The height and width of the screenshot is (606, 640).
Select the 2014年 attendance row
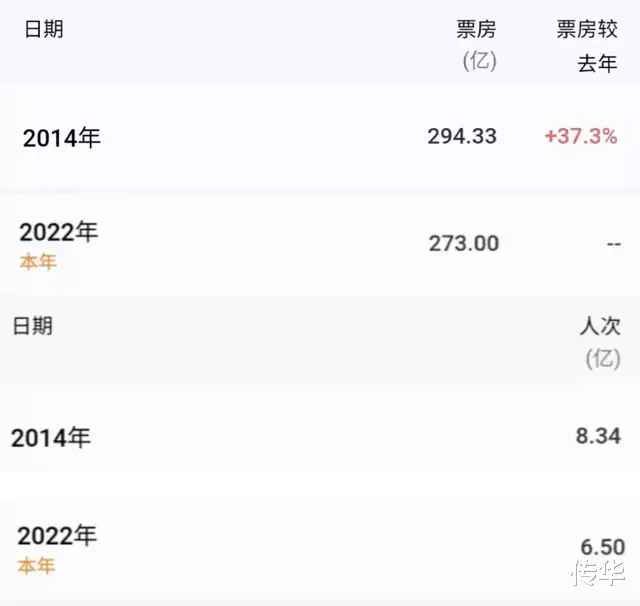pyautogui.click(x=320, y=437)
